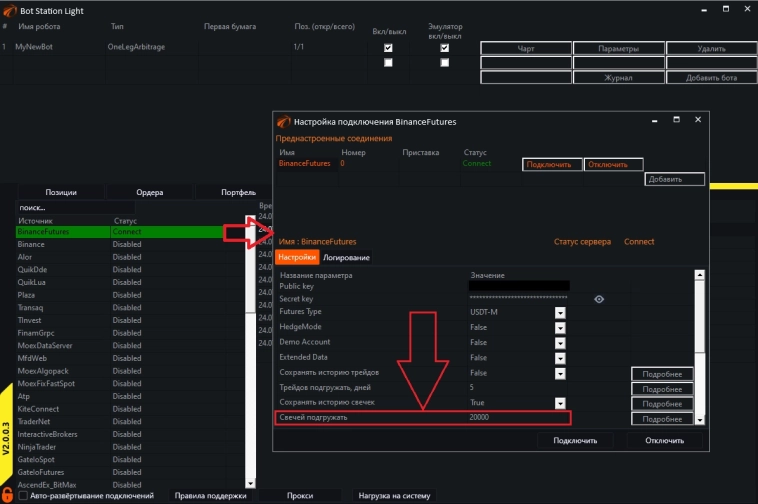Open HedgeMode dropdown
The width and height of the screenshot is (758, 504).
click(560, 328)
